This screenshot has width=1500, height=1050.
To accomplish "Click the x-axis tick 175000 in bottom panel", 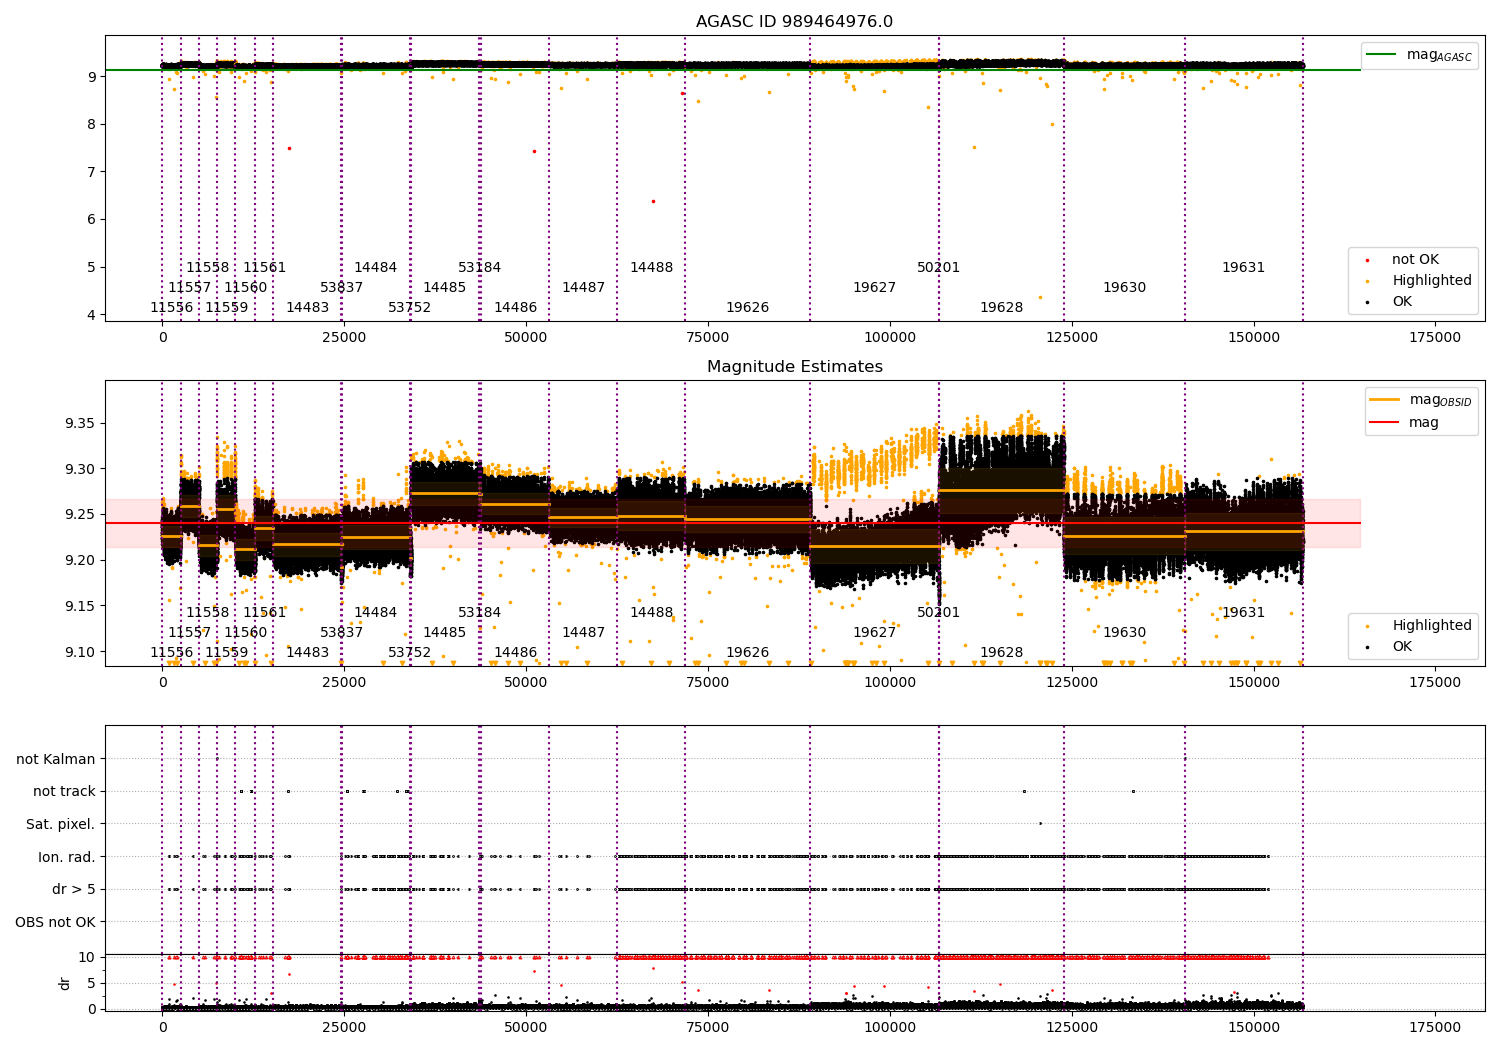I will [x=1435, y=1027].
